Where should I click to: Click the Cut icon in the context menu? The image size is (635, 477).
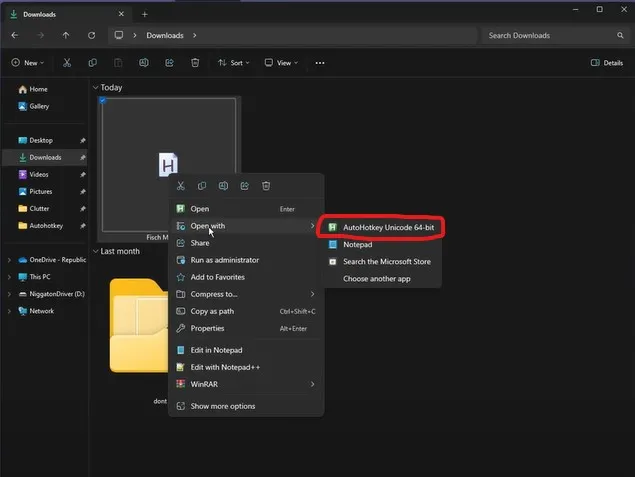181,186
